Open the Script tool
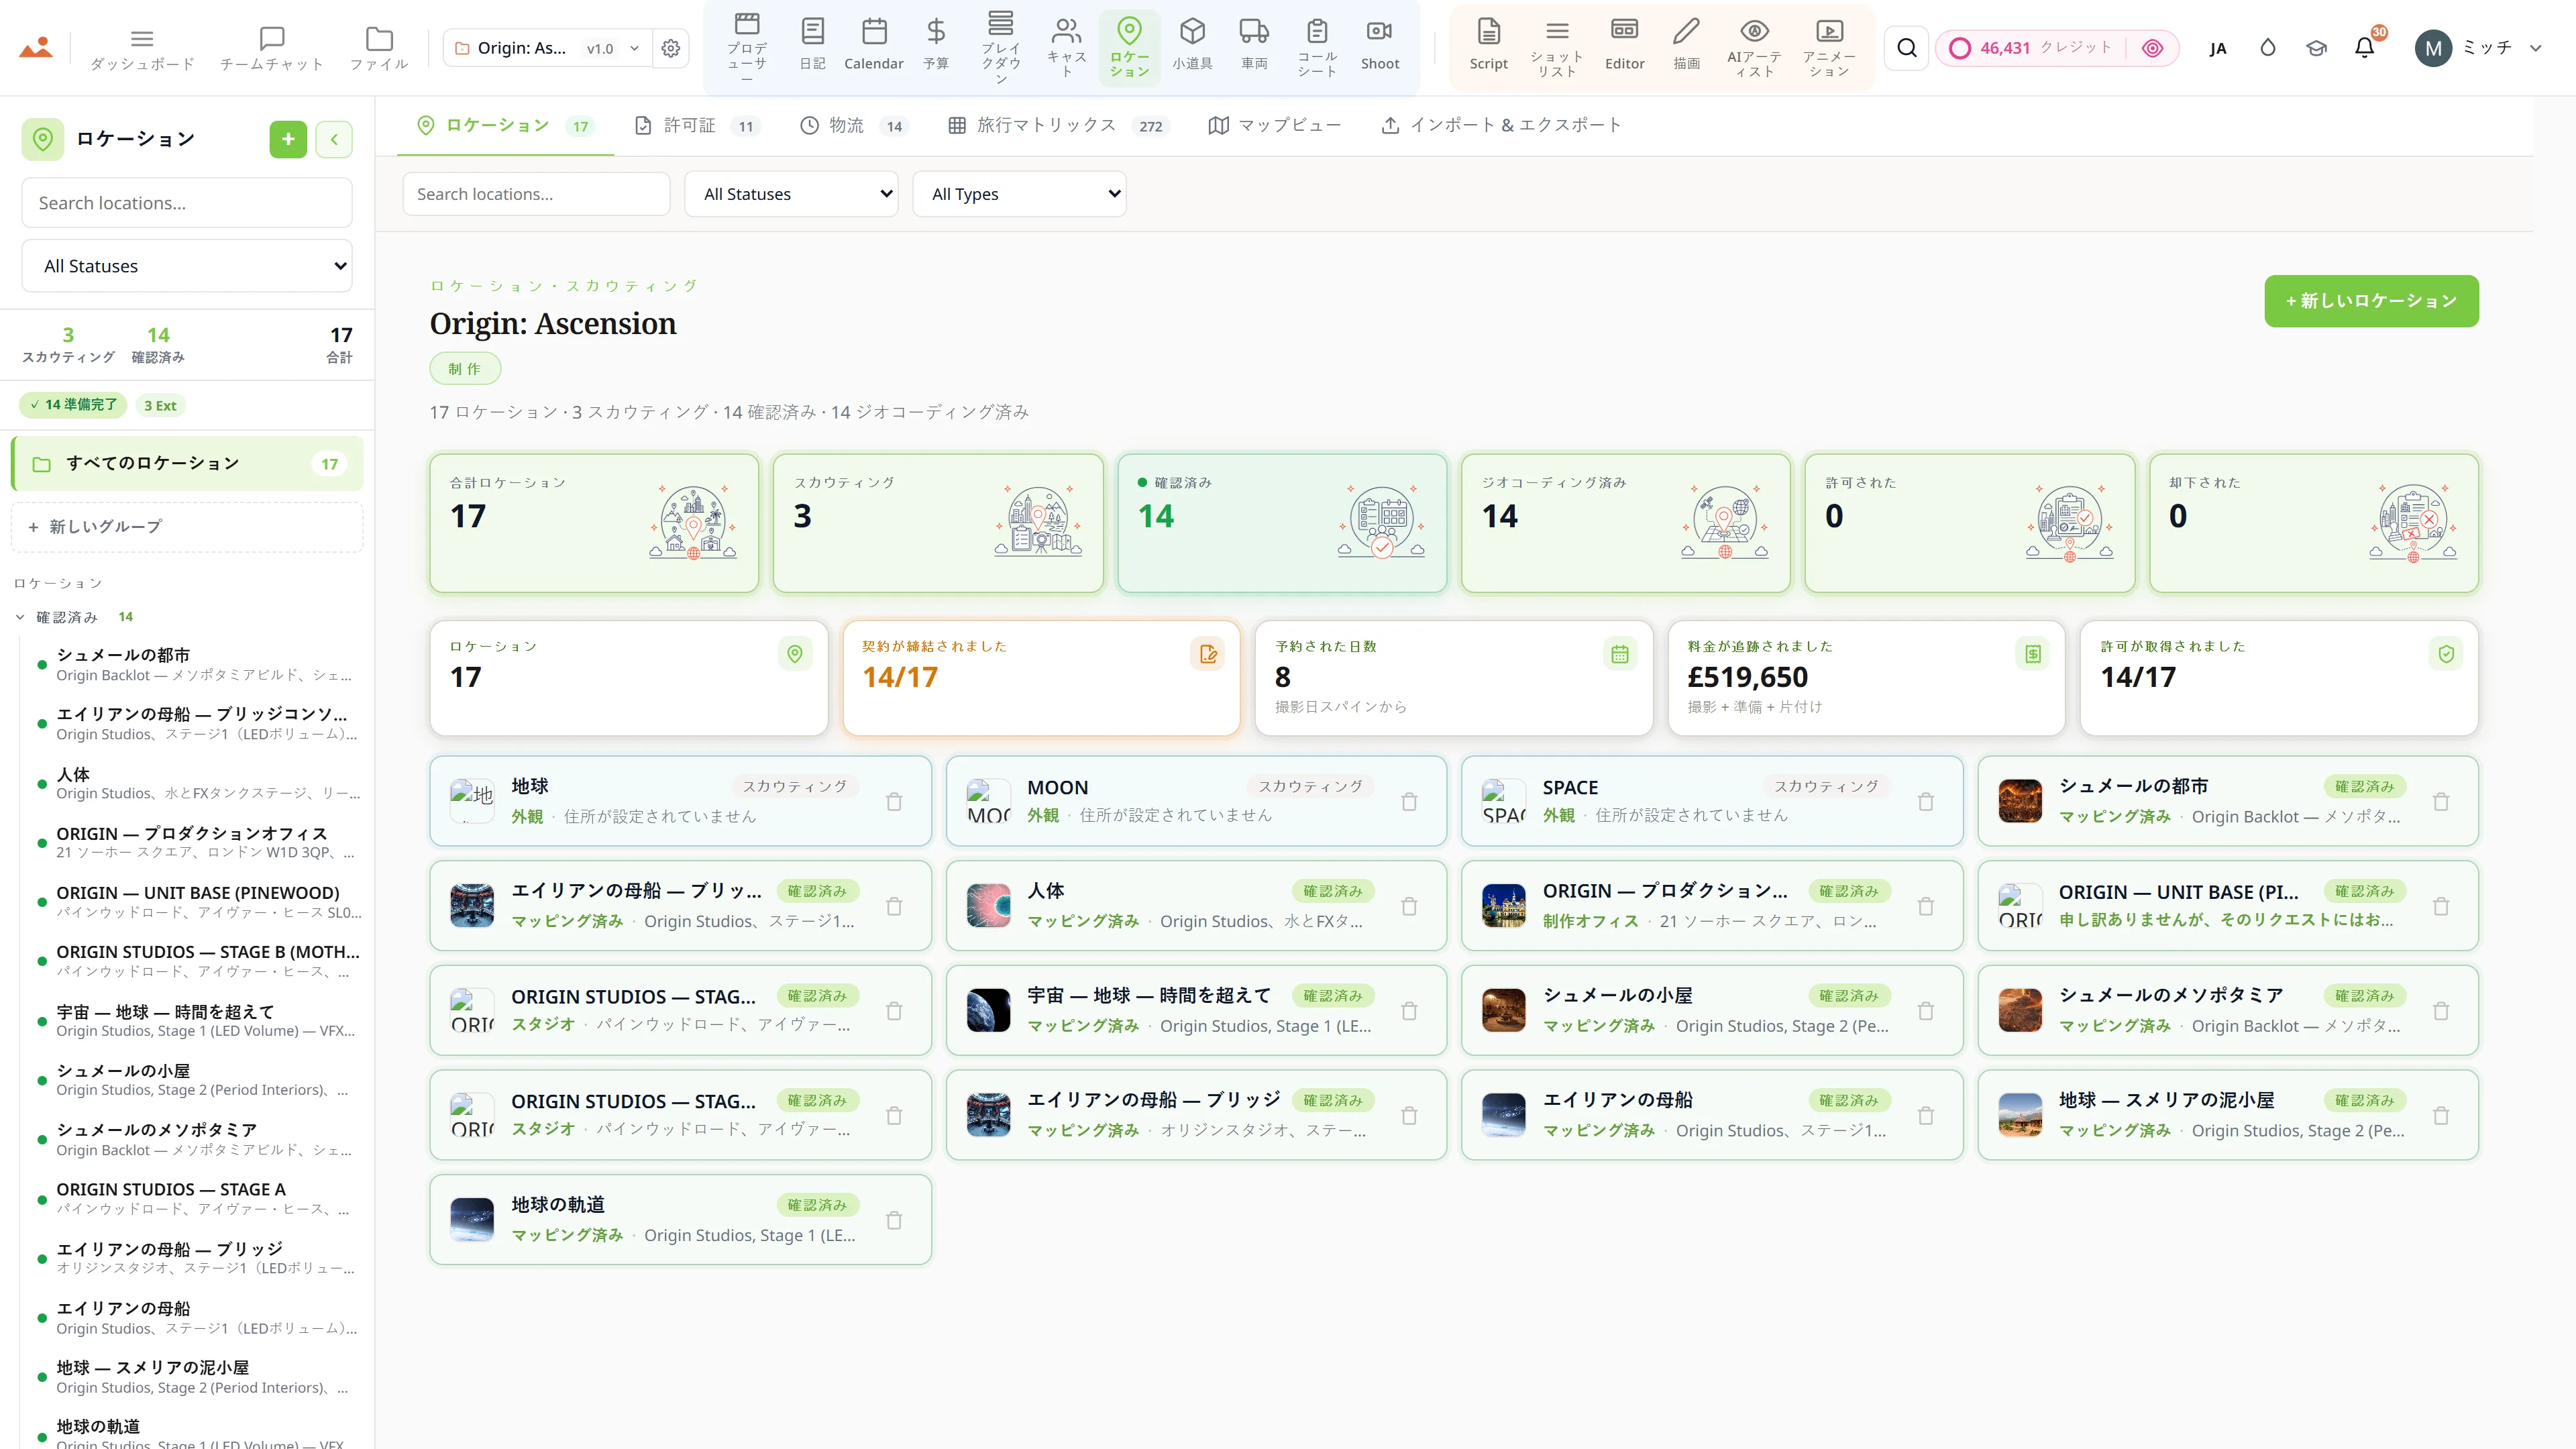 point(1488,45)
